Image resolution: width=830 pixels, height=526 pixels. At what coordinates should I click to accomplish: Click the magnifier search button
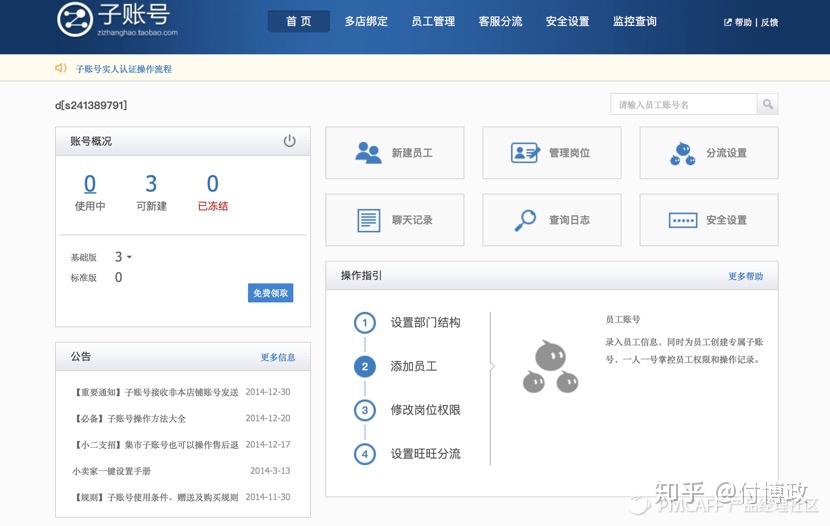[x=768, y=105]
